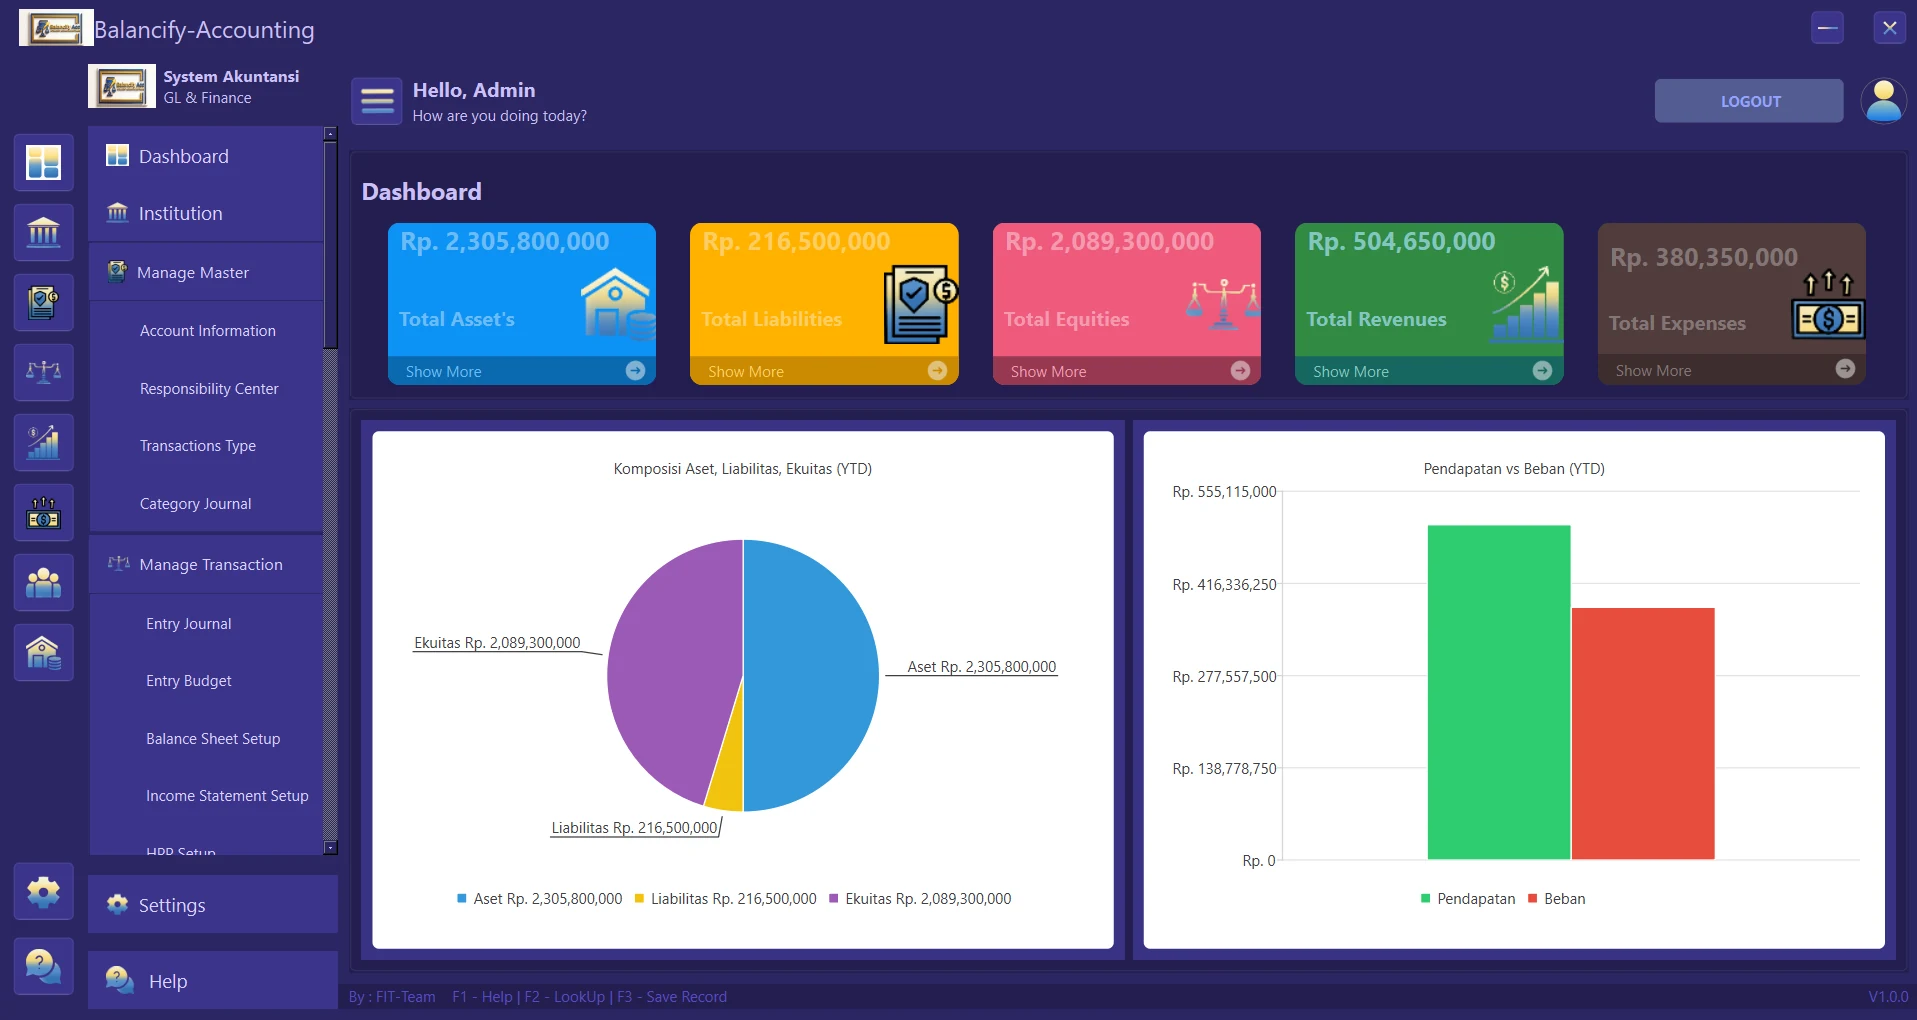Click the 'Rp. 2,305,800,000' asset total

coord(505,242)
